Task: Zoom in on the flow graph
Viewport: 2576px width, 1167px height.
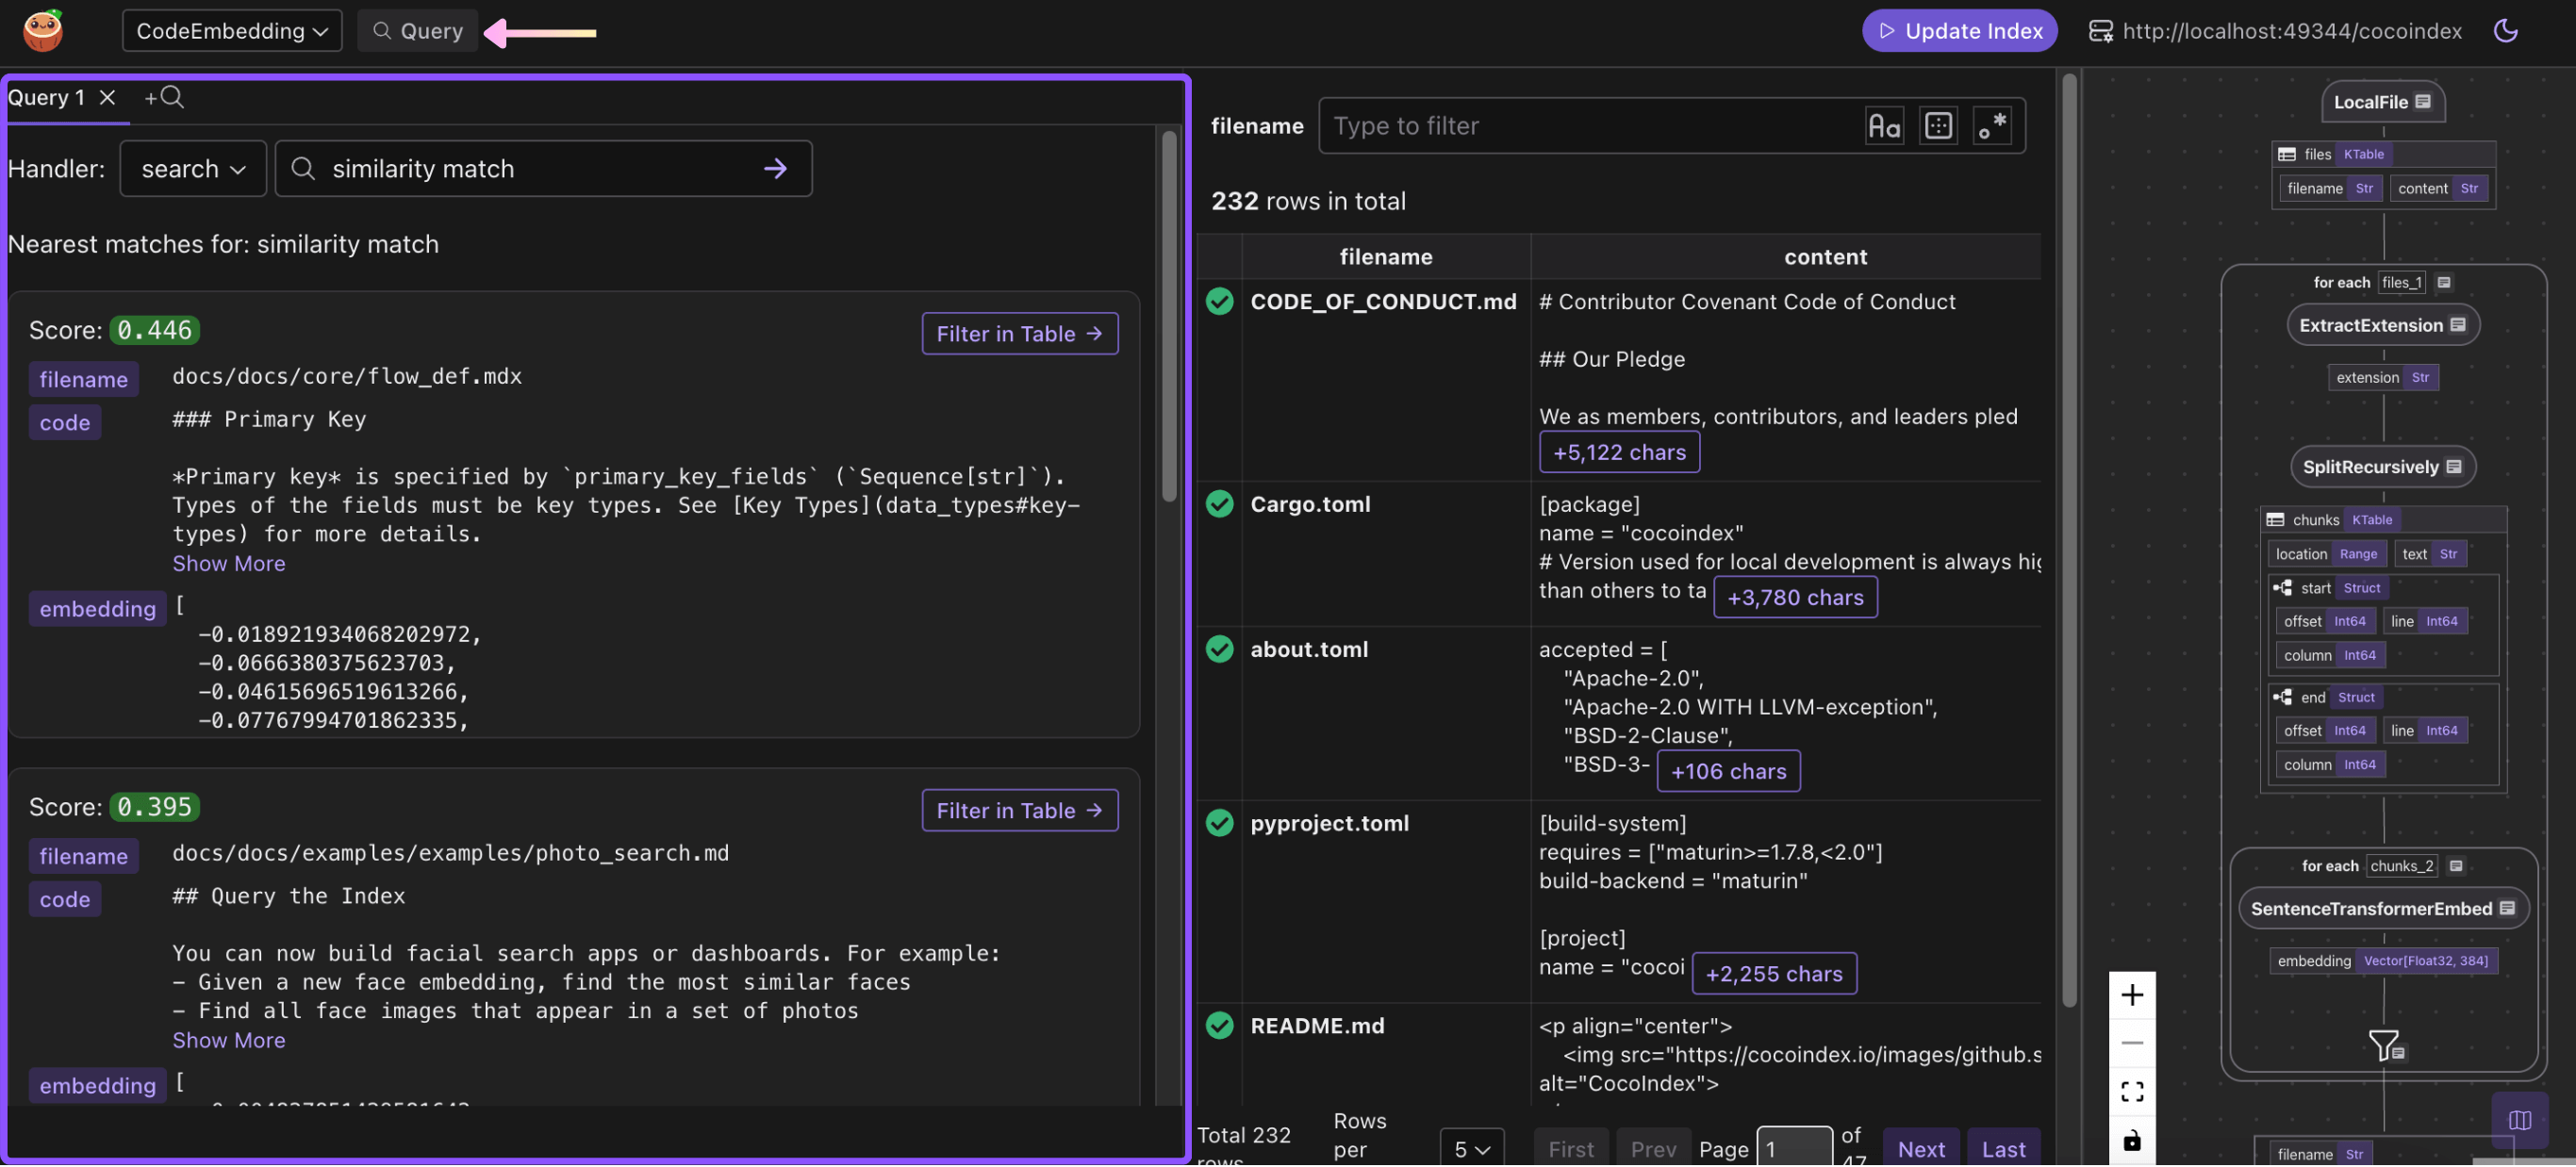Action: point(2132,996)
